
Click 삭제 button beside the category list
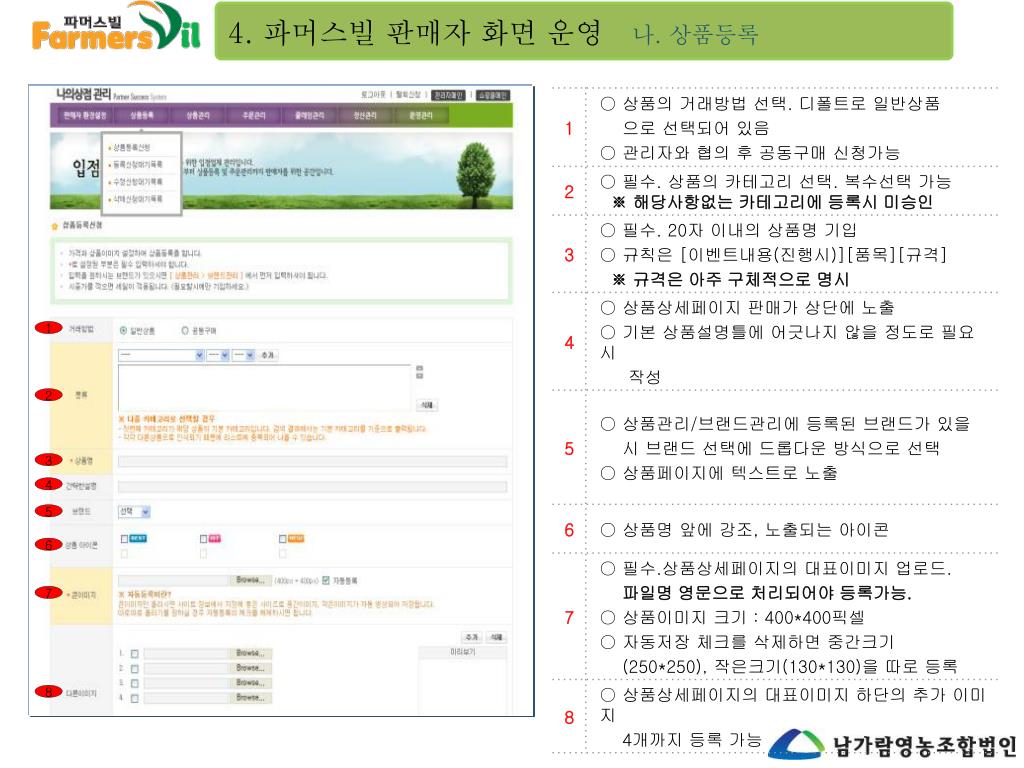426,405
